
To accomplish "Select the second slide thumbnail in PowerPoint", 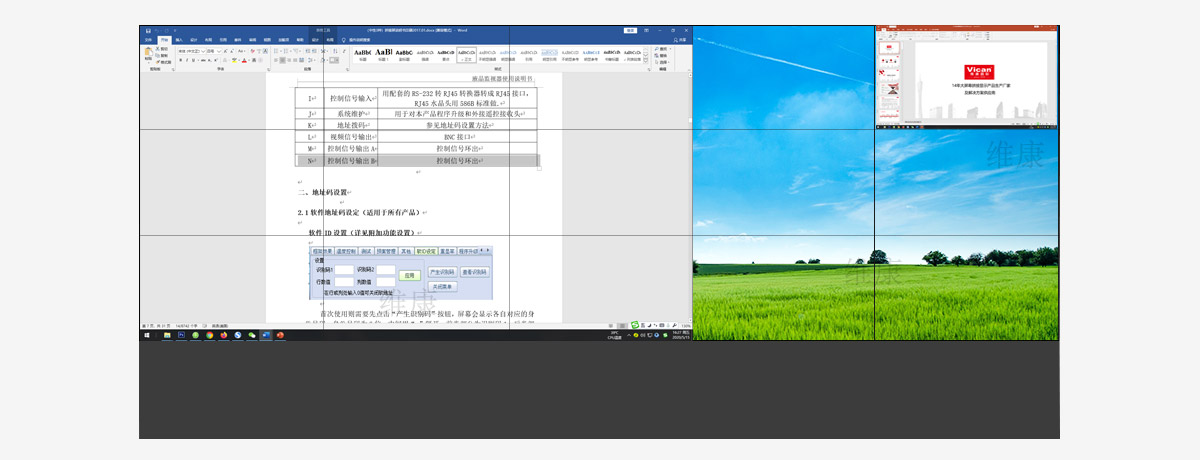I will pyautogui.click(x=889, y=61).
